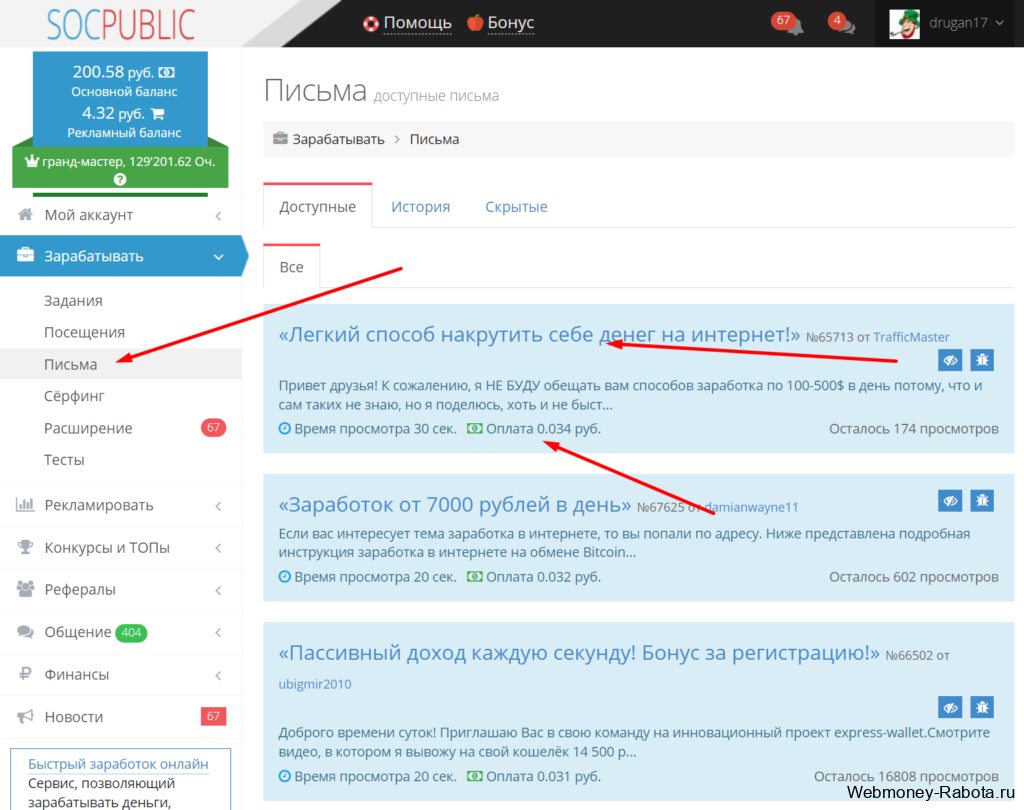Click 'Осталось 16808 просмотров' text
Screen dimensions: 1024x810
[906, 776]
